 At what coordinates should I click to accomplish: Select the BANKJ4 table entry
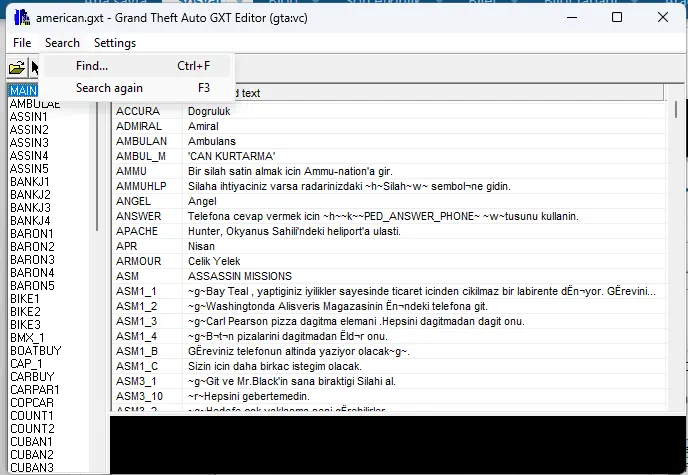click(x=30, y=221)
